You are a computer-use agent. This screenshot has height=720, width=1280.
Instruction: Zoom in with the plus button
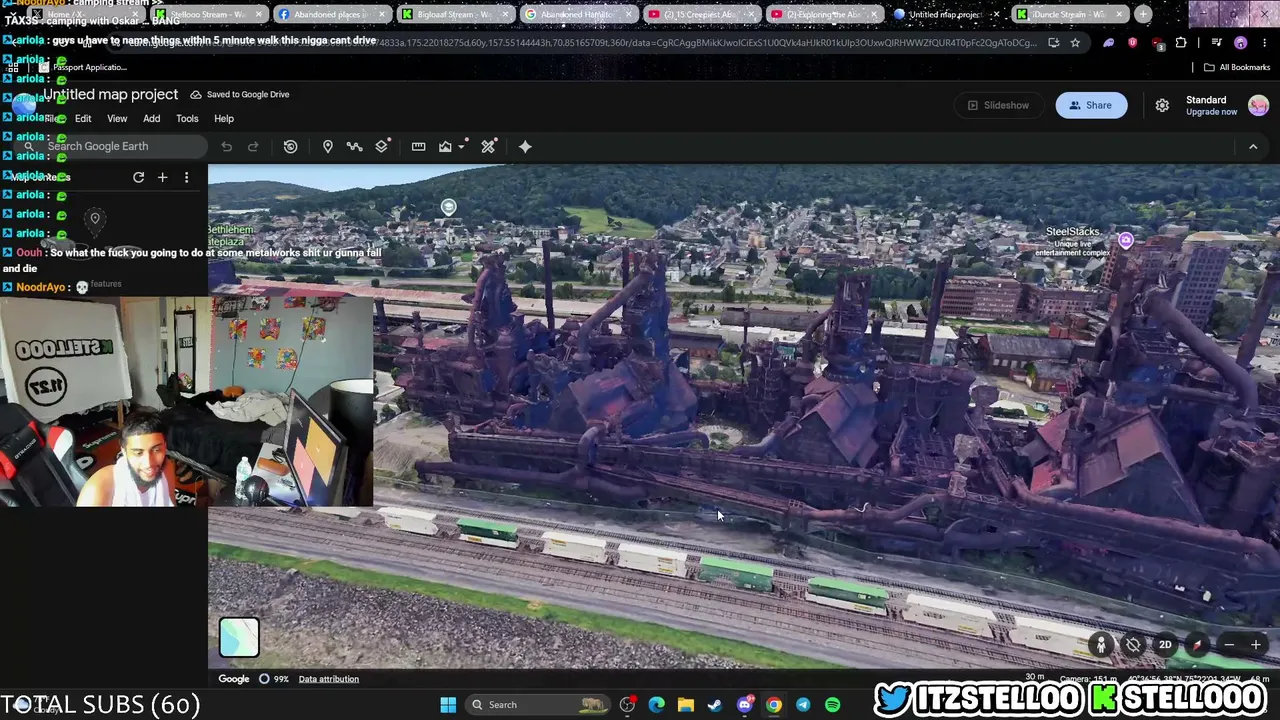(x=1256, y=645)
